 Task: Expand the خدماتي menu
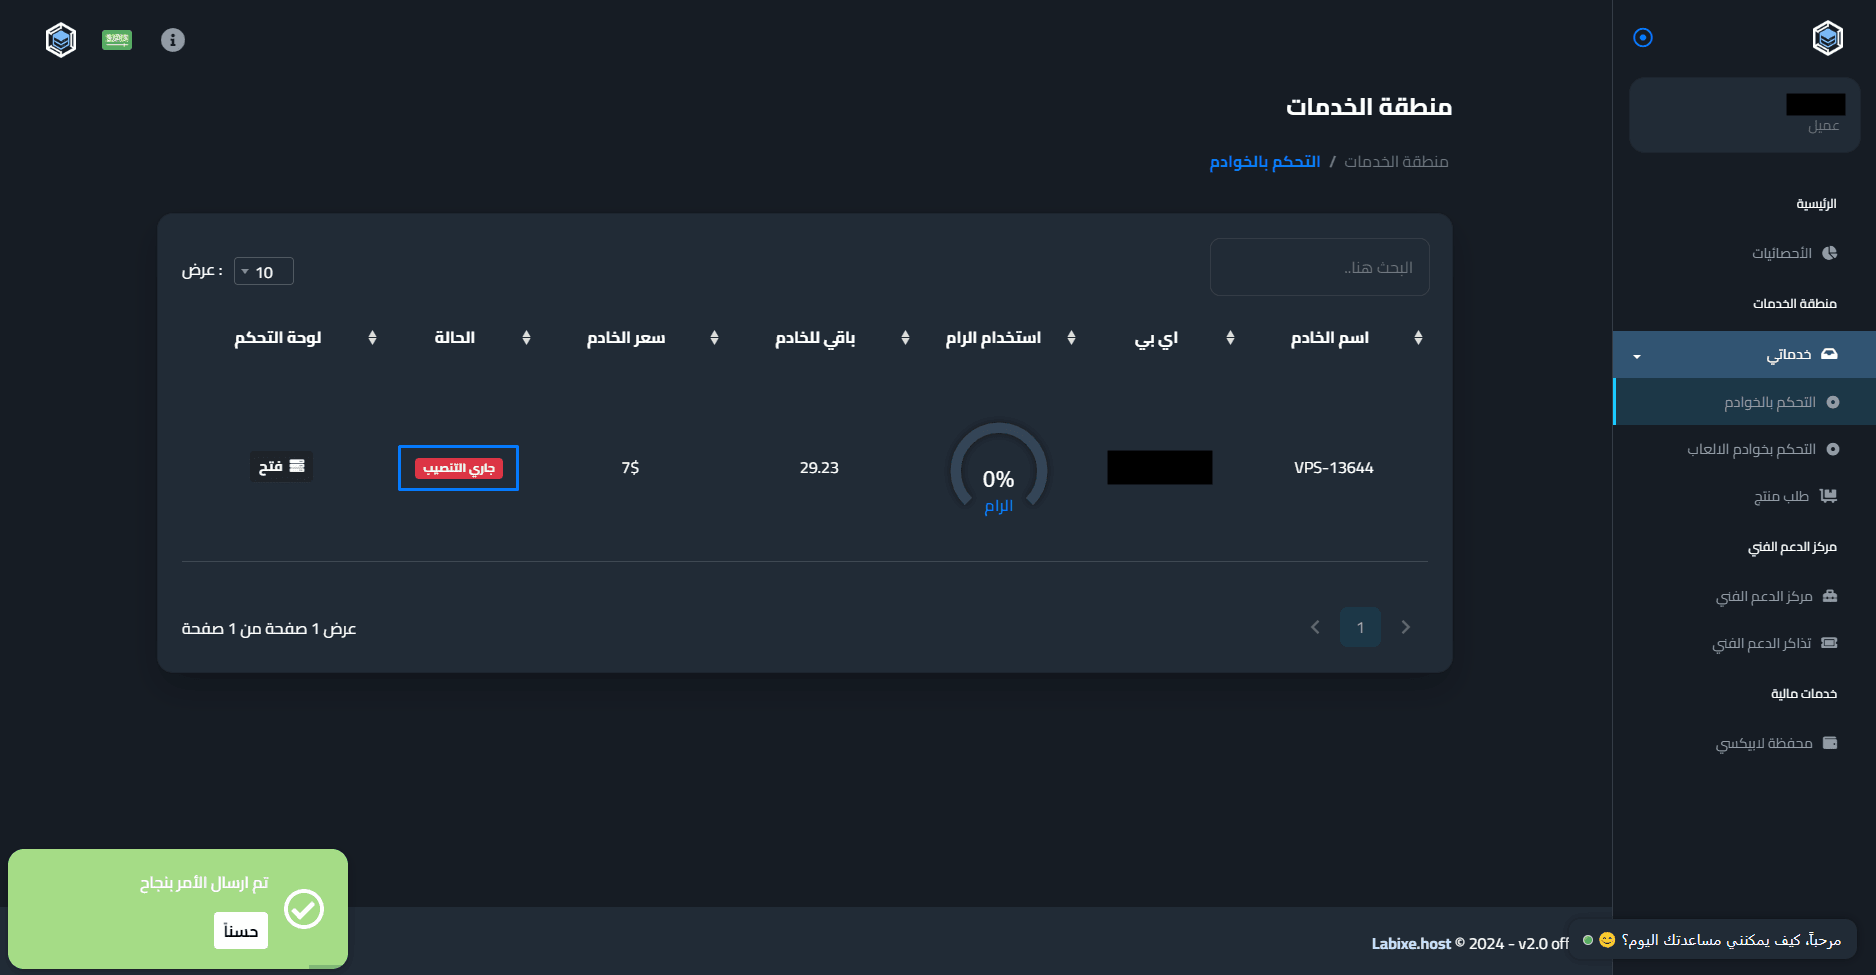tap(1744, 354)
